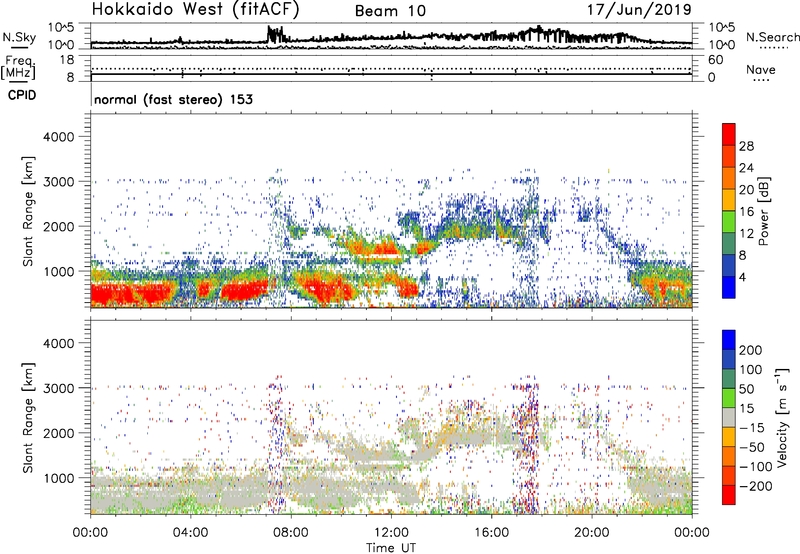Select the "12" label on power color bar
The height and width of the screenshot is (554, 800).
click(746, 234)
